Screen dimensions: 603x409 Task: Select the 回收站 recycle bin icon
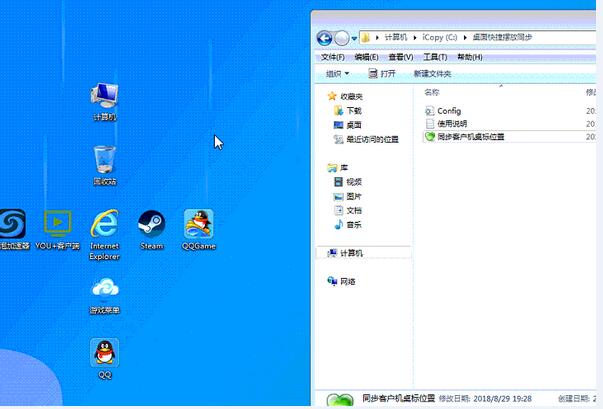click(x=105, y=165)
